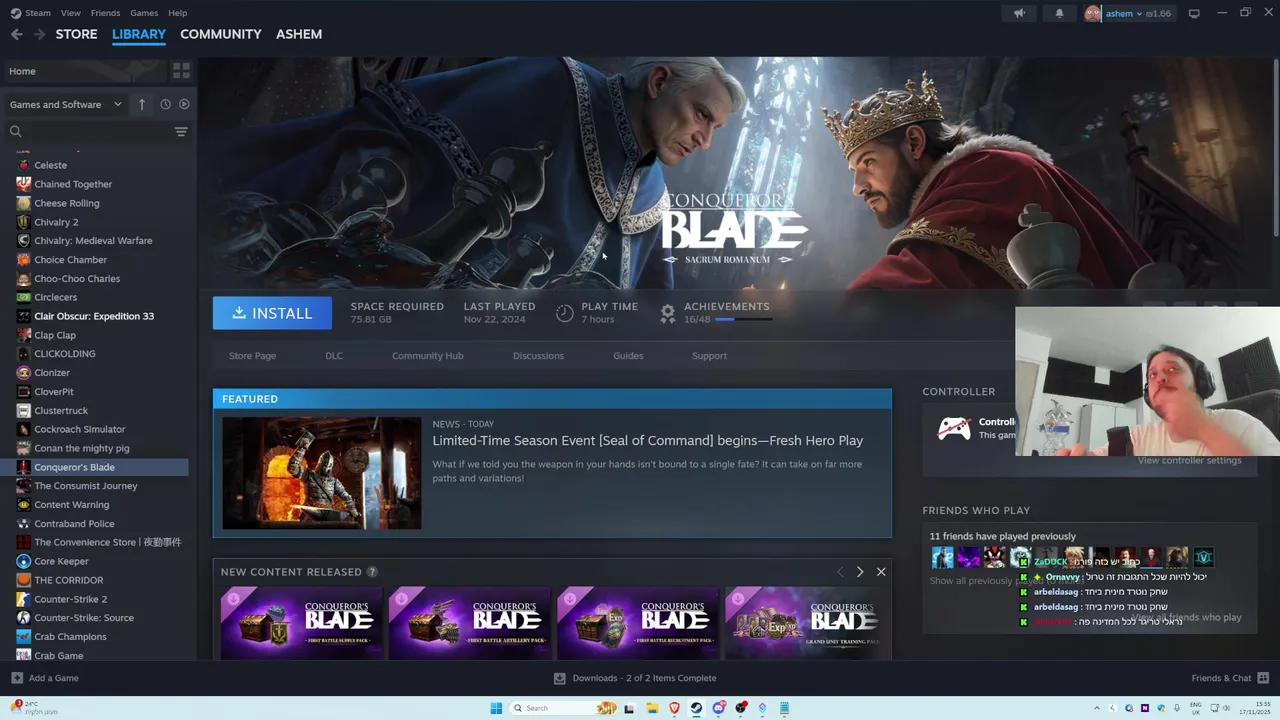Open the ASHEM profile tab
Viewport: 1280px width, 720px height.
pyautogui.click(x=299, y=34)
